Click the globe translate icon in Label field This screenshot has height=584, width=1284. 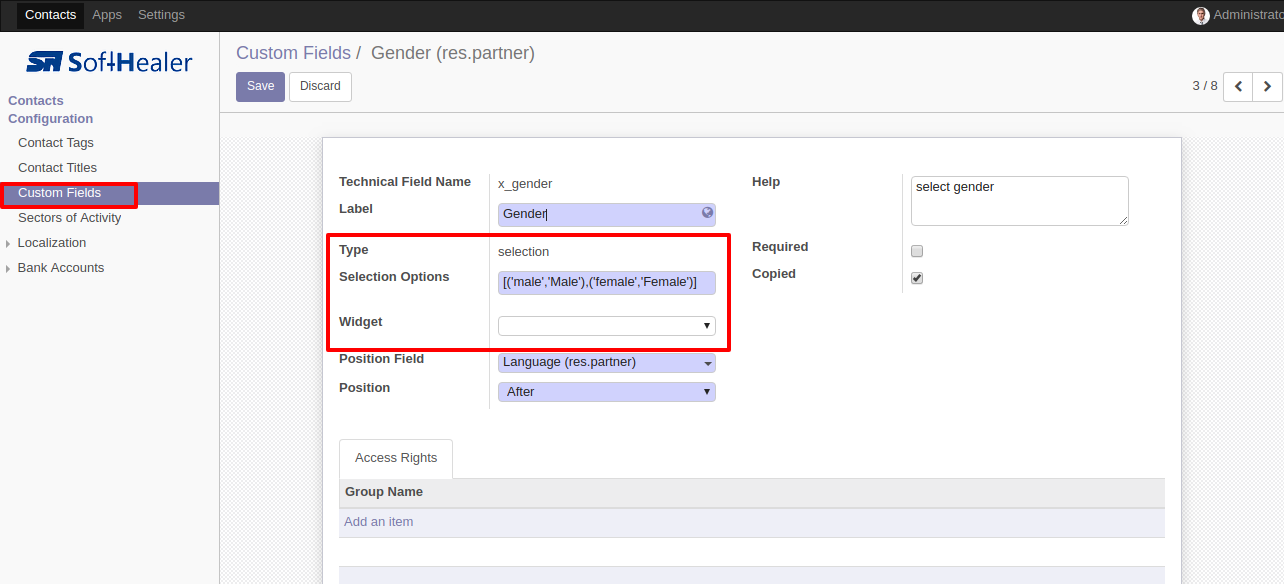(x=707, y=212)
